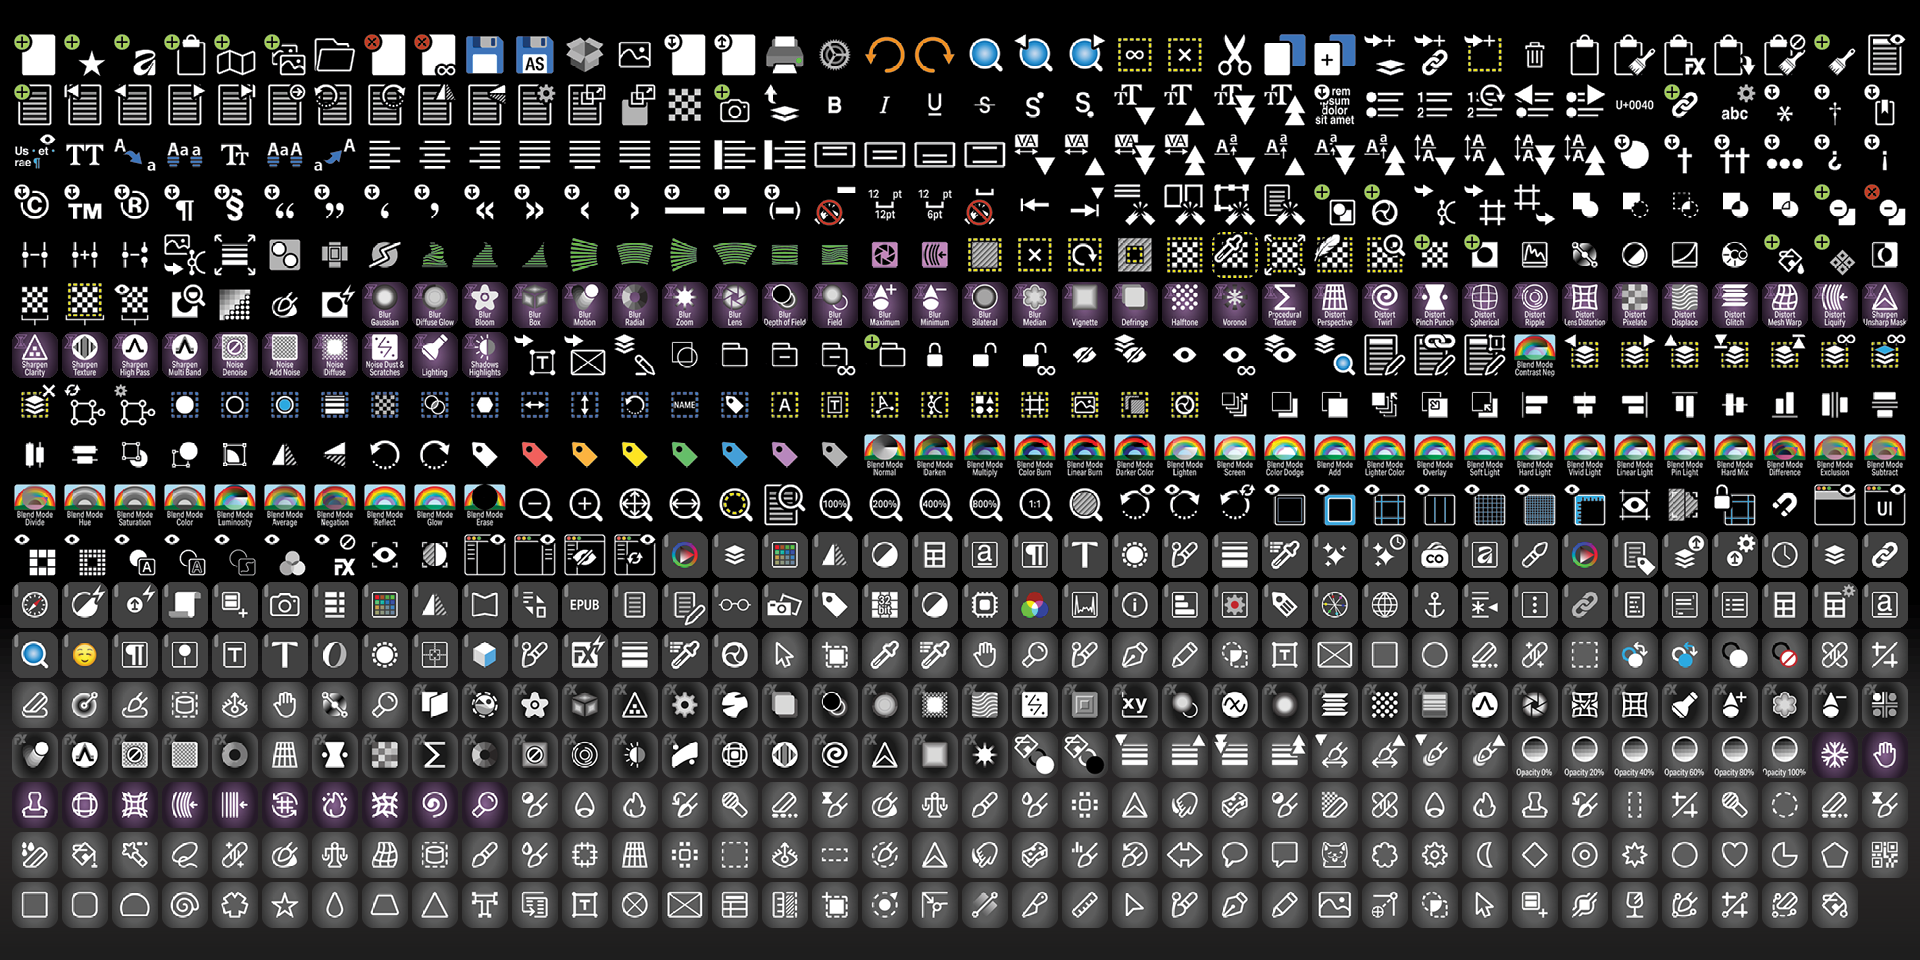
Task: Click the crossed-out eye Hide icon
Action: pos(1085,355)
